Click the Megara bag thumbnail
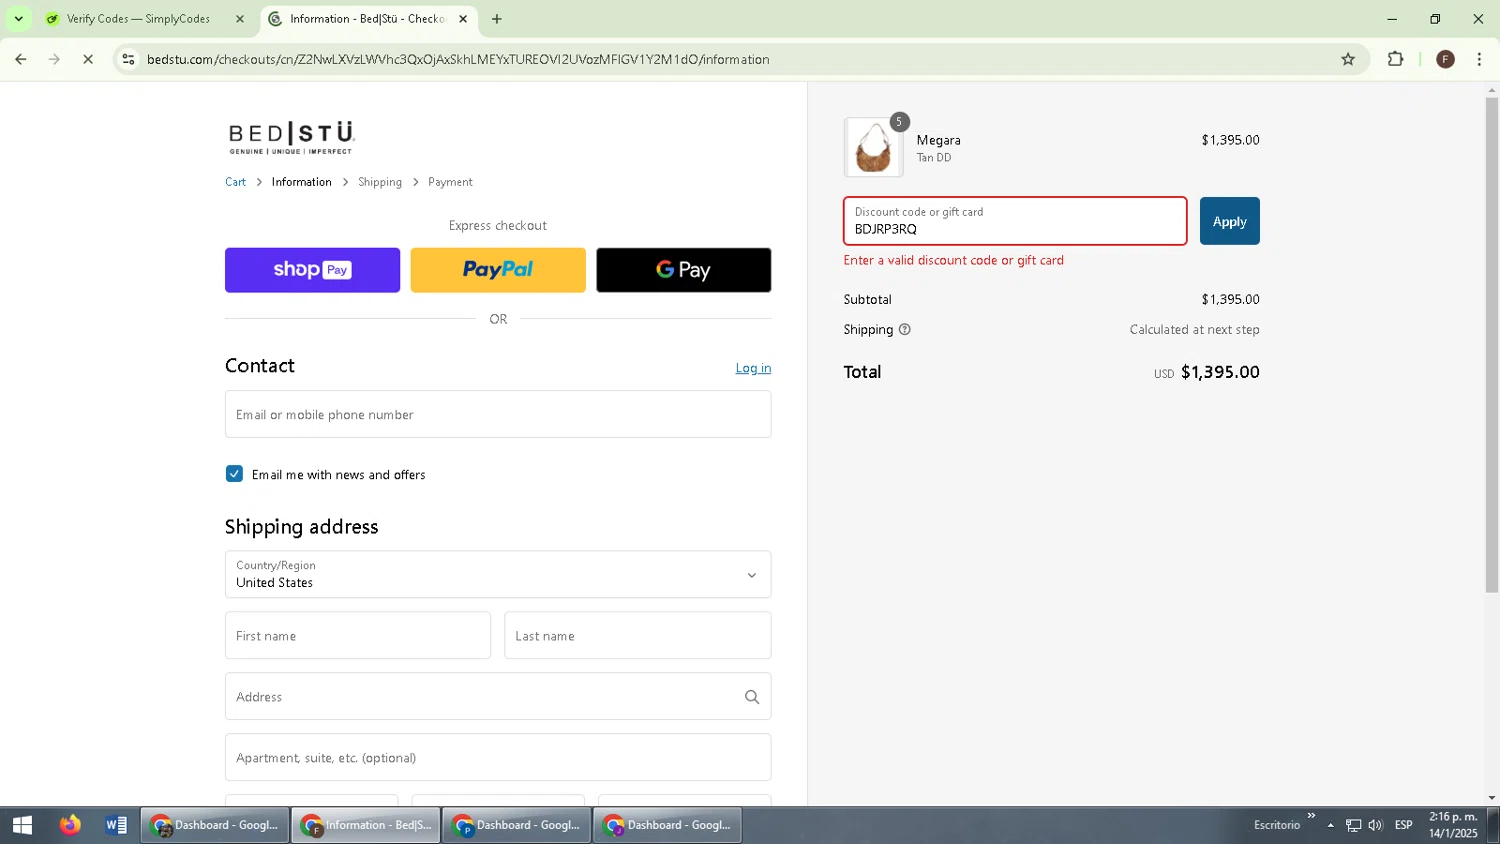Screen dimensions: 1500x844 [874, 148]
